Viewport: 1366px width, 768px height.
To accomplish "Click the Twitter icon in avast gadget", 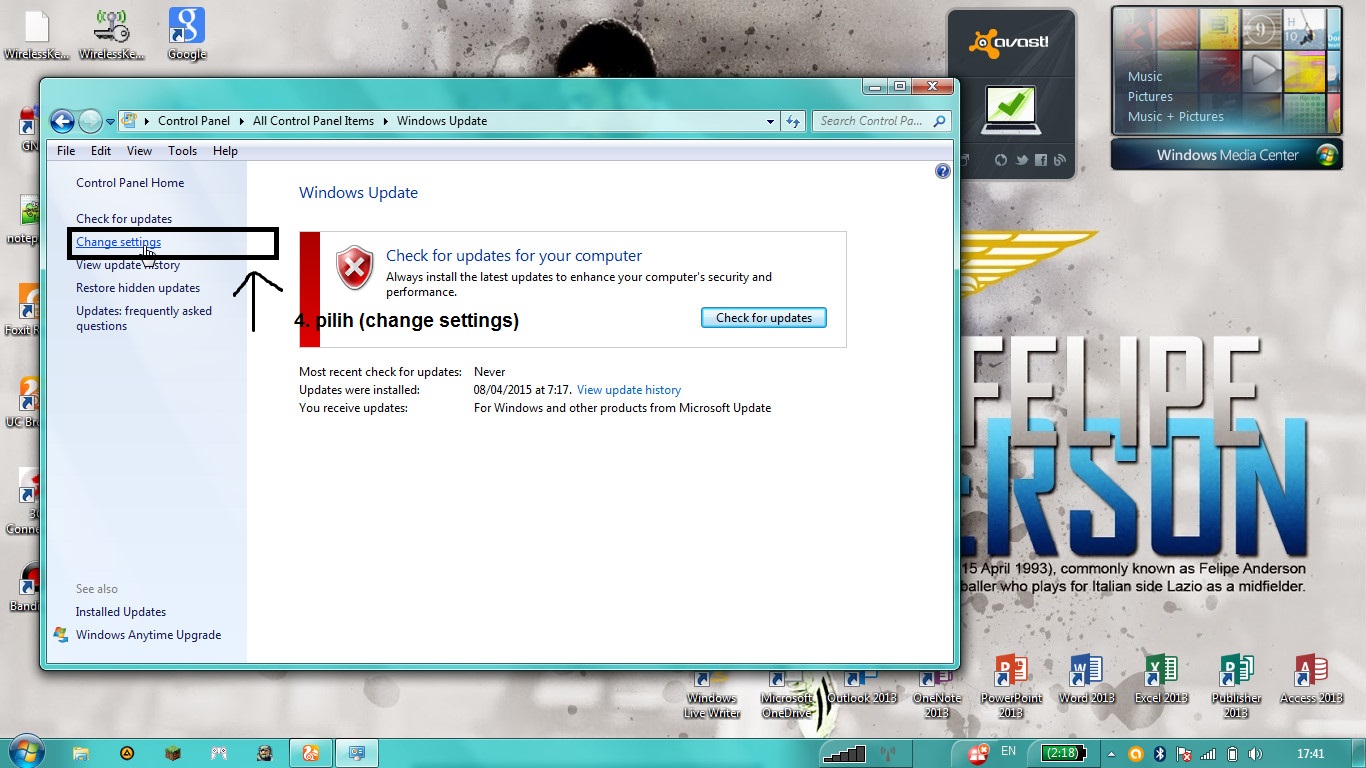I will pos(1021,160).
